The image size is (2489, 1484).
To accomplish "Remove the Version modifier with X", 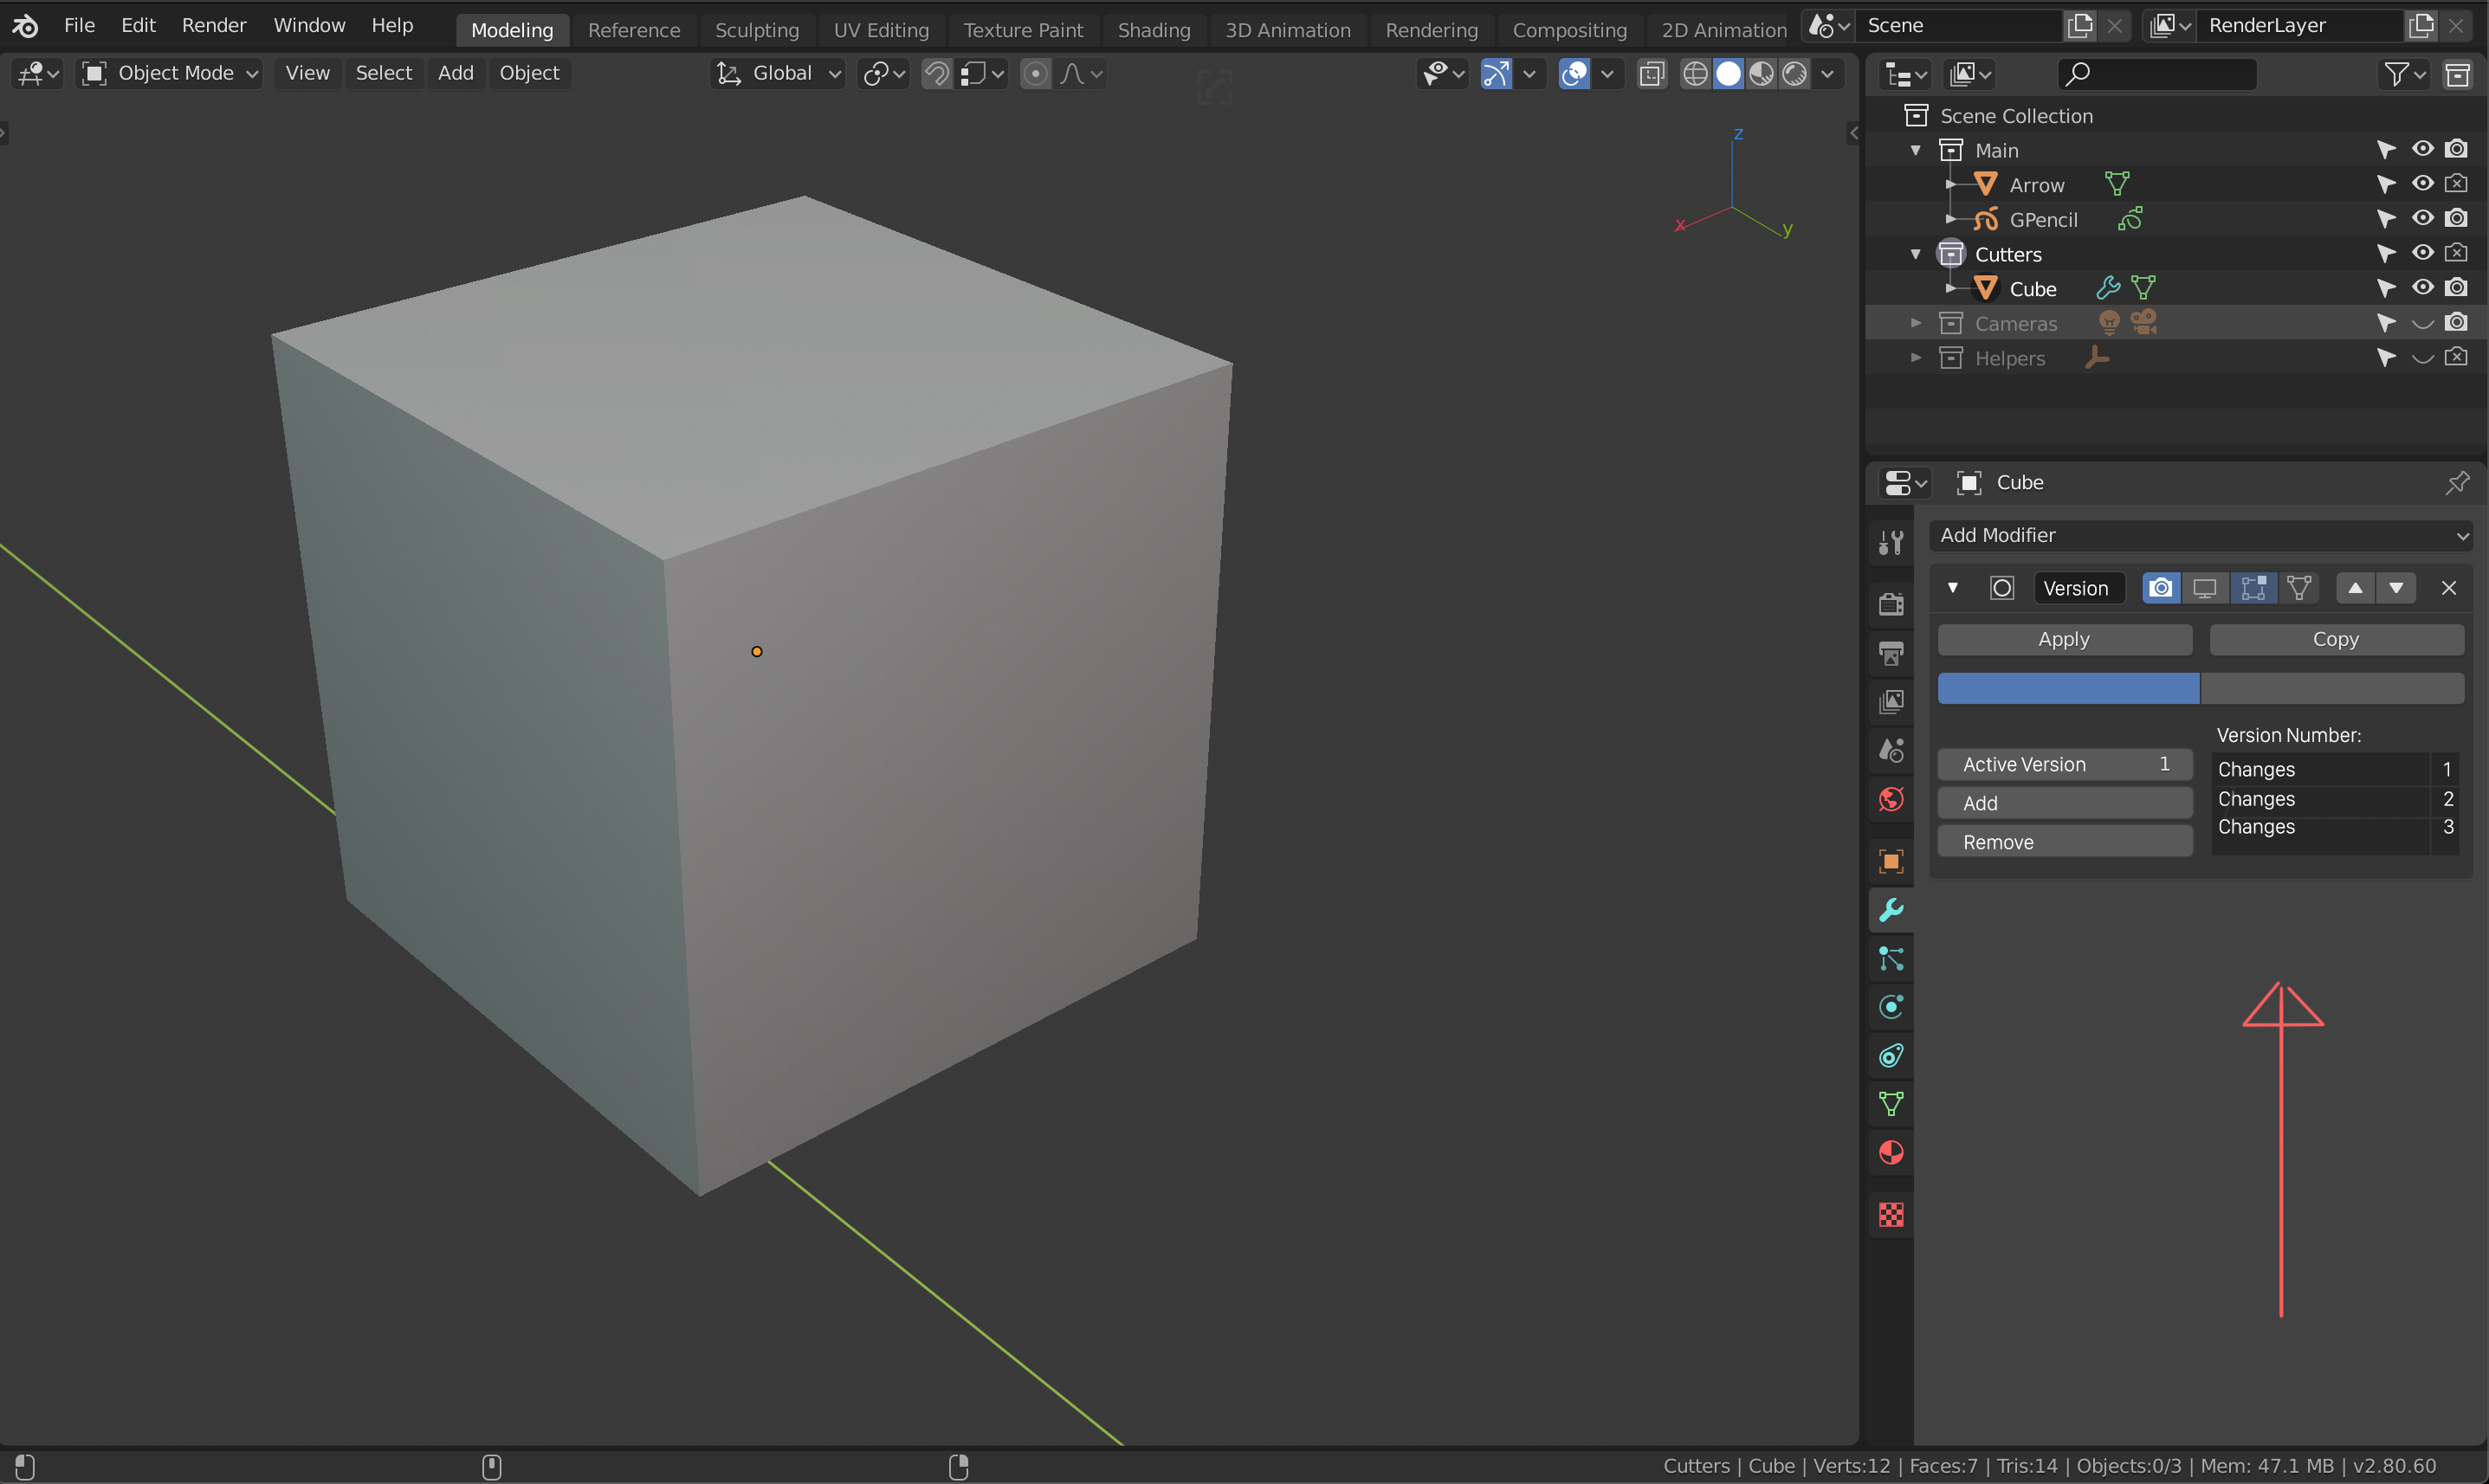I will coord(2449,588).
